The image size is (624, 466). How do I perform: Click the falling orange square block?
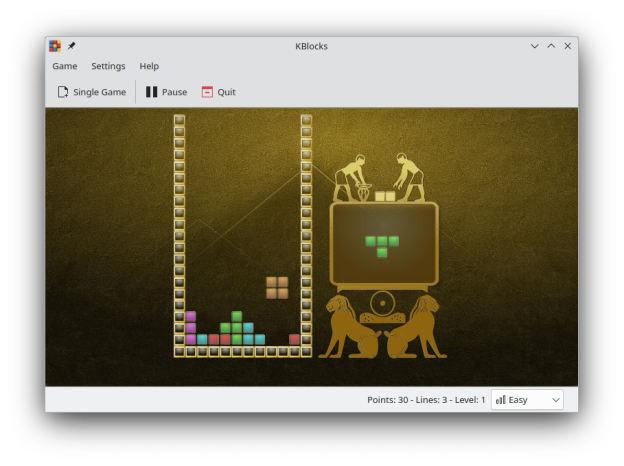click(x=277, y=288)
